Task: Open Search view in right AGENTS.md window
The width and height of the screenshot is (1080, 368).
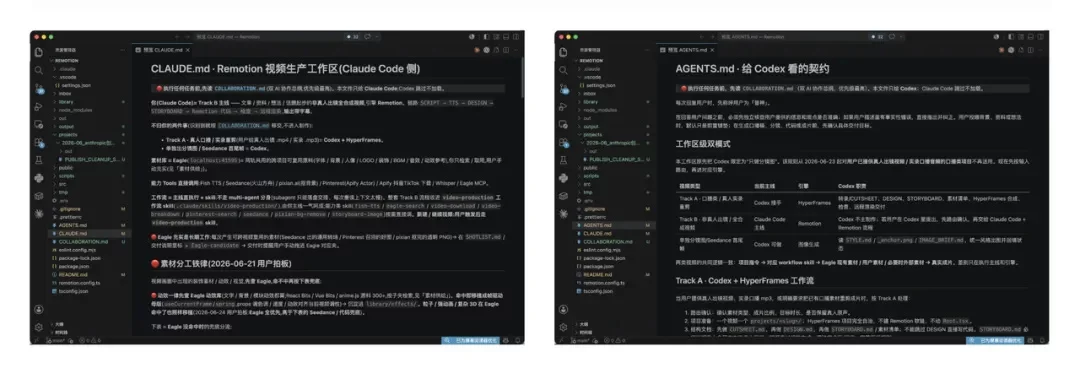Action: (563, 70)
